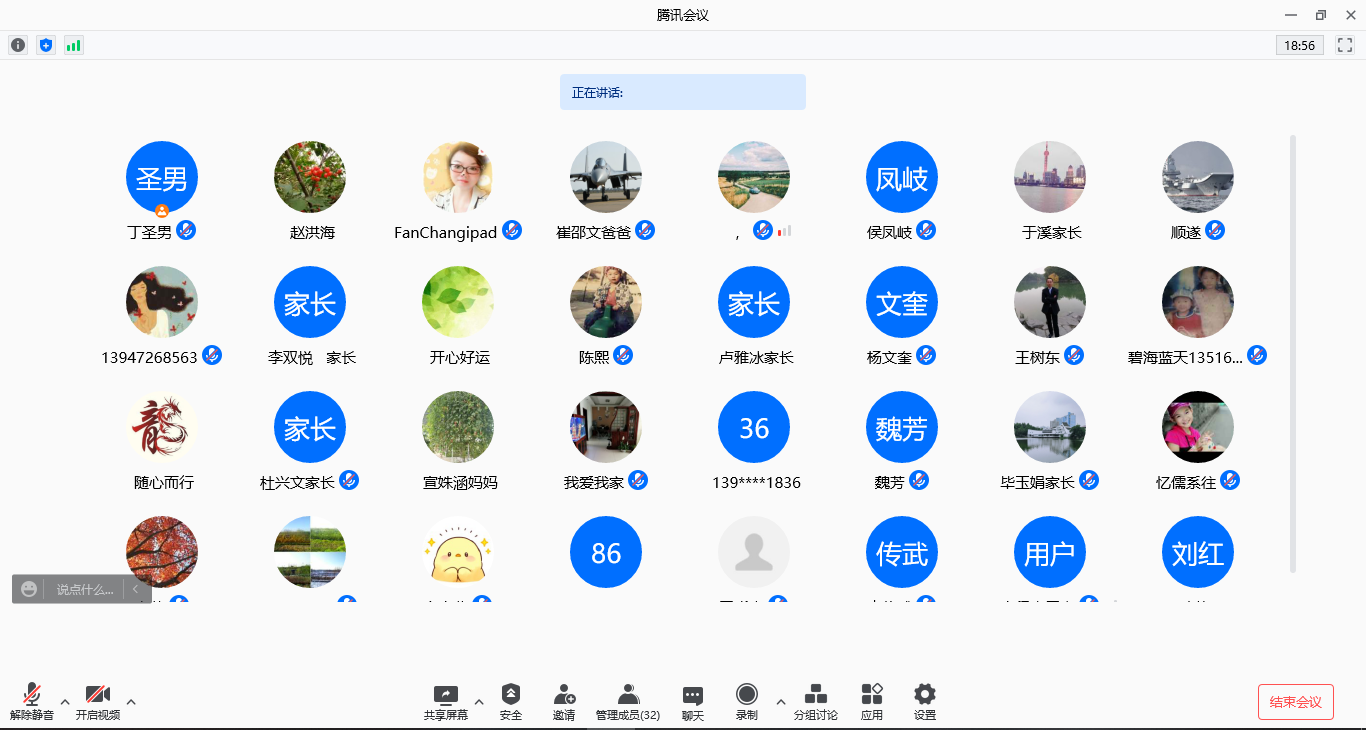This screenshot has height=730, width=1366.
Task: Open meeting Settings (设置)
Action: [925, 701]
